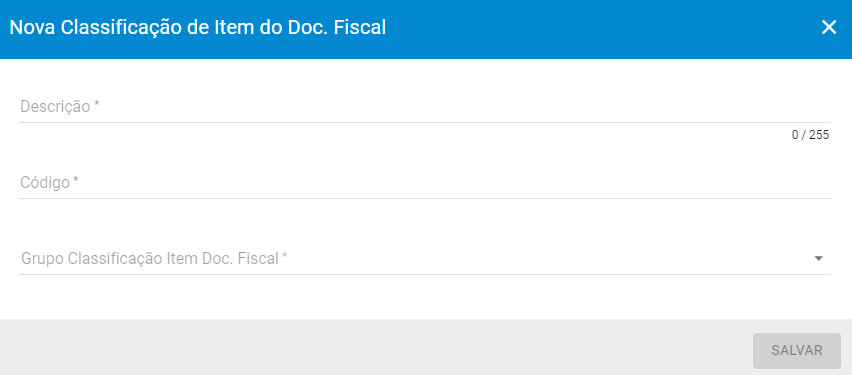Viewport: 852px width, 375px height.
Task: Select the Código * label
Action: (x=49, y=183)
